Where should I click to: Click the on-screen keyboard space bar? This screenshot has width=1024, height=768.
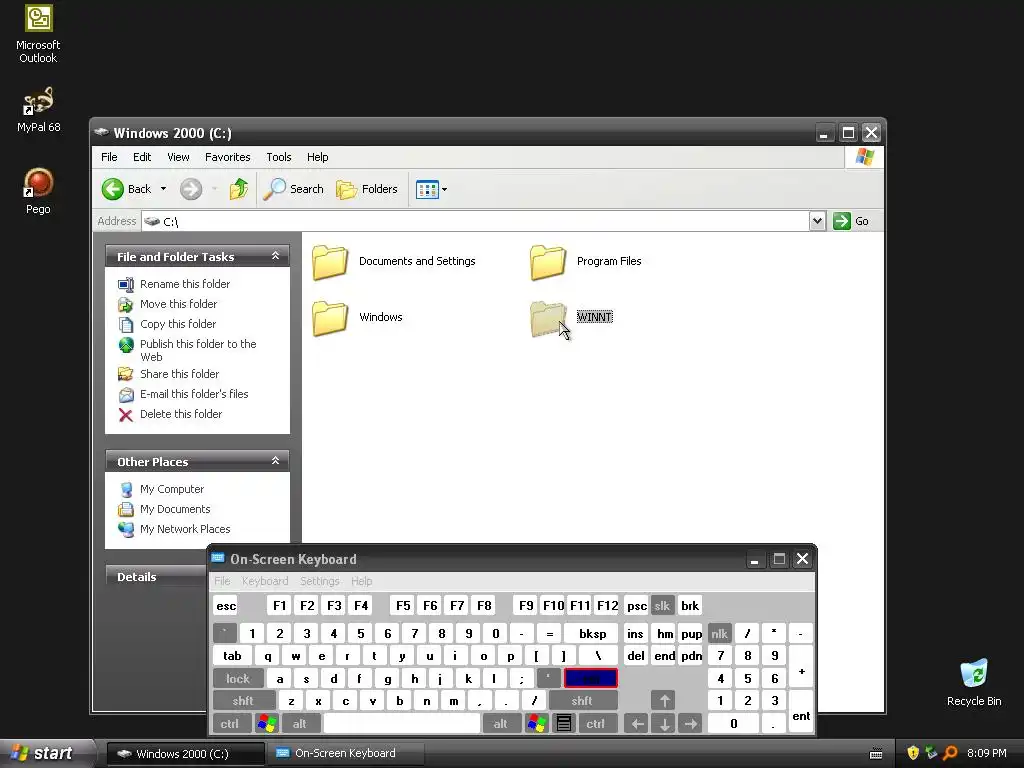(x=402, y=724)
